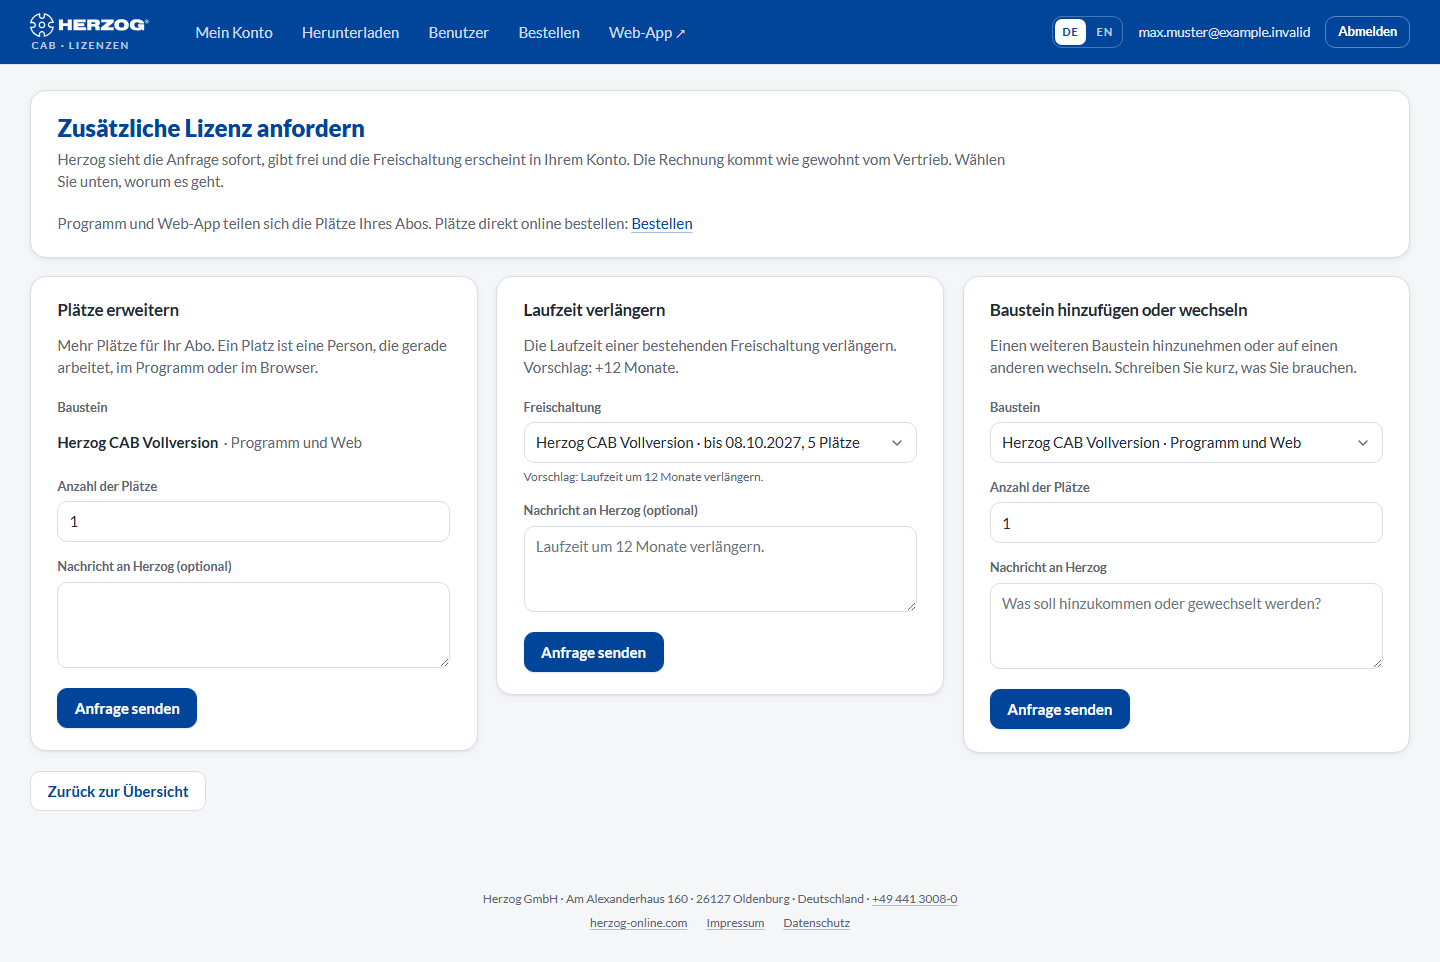Click the Herzog CAB Lizenzen logo
The image size is (1440, 962).
(89, 32)
